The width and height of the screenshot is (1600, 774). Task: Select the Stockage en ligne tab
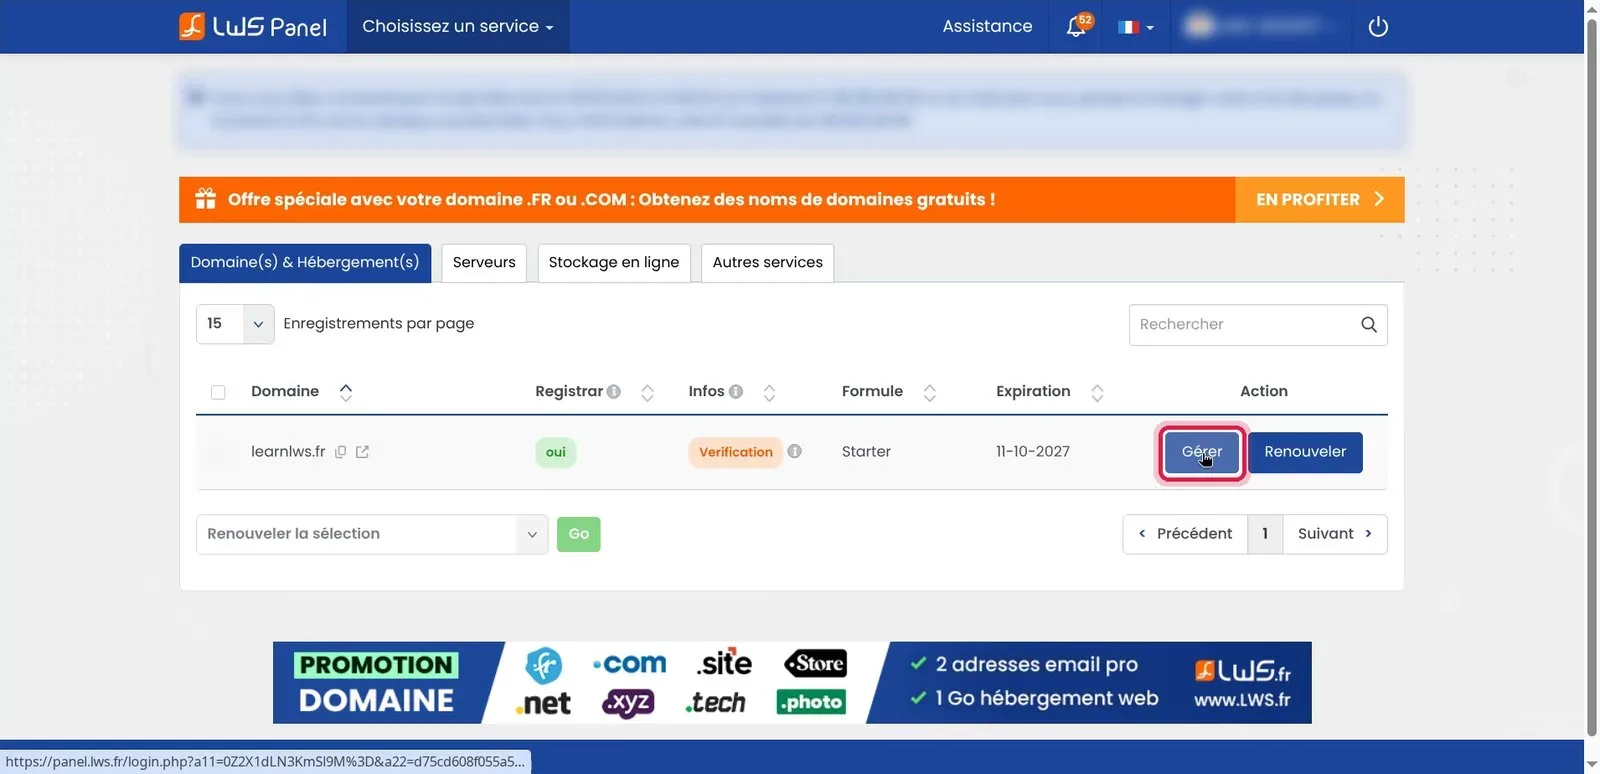click(x=614, y=263)
